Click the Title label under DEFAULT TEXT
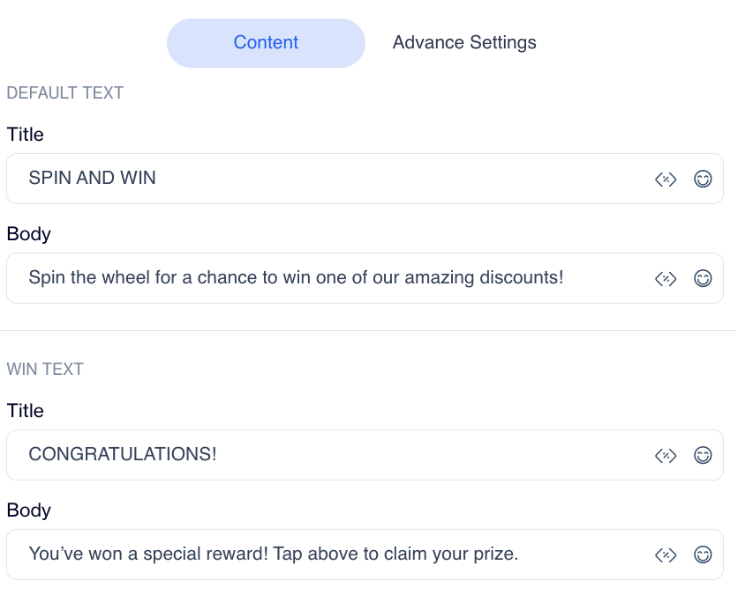The height and width of the screenshot is (592, 736). 25,134
